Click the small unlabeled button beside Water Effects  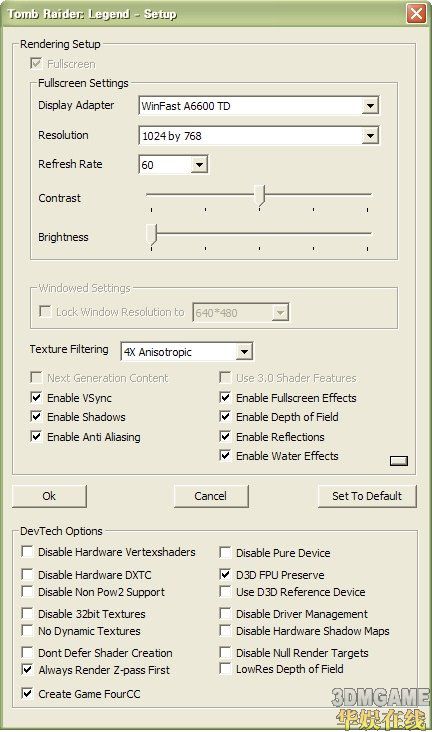[x=398, y=461]
